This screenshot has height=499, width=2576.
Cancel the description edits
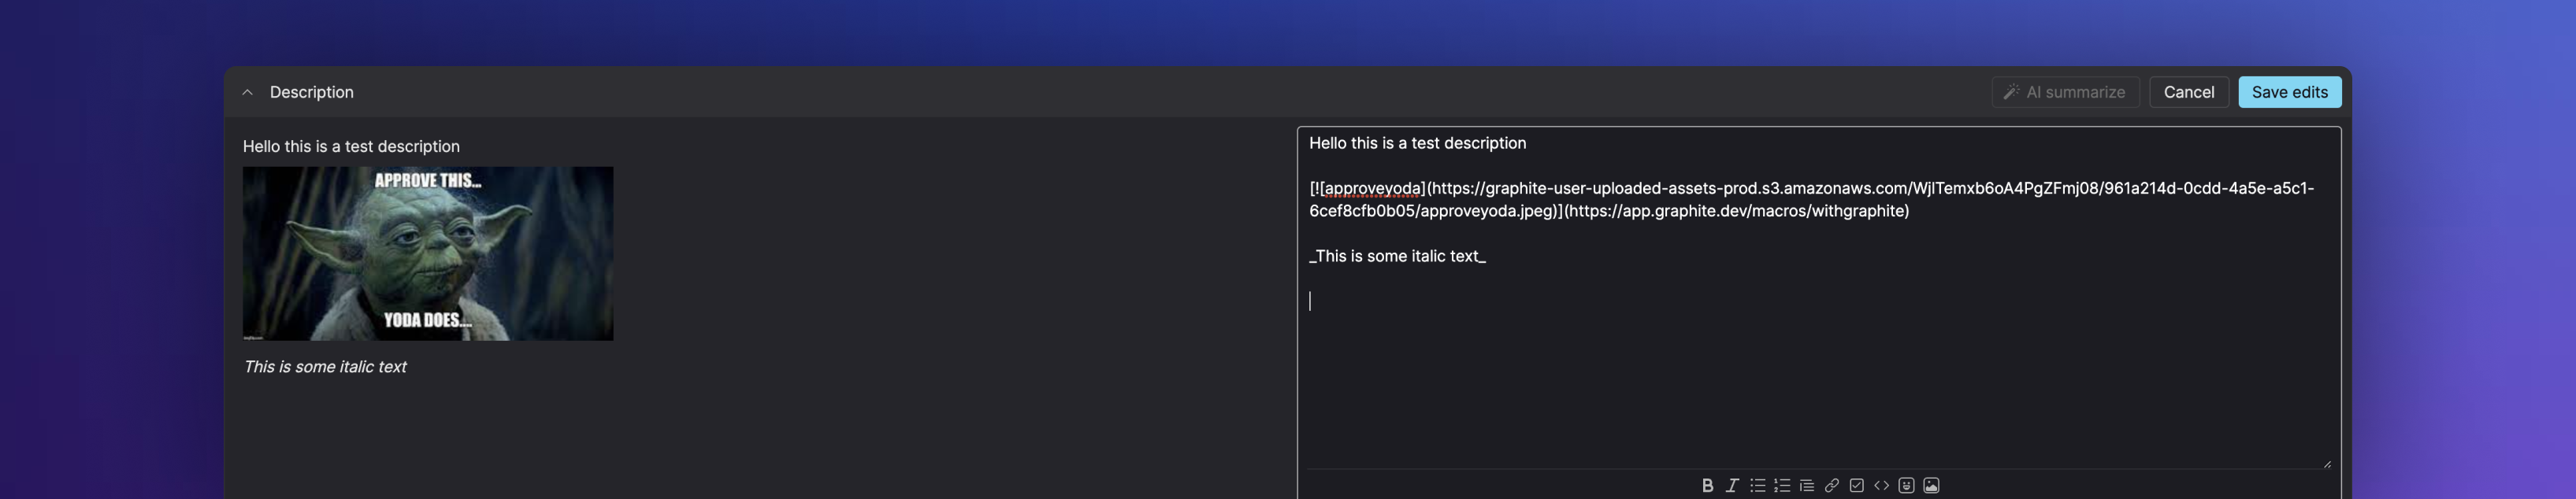(2189, 92)
